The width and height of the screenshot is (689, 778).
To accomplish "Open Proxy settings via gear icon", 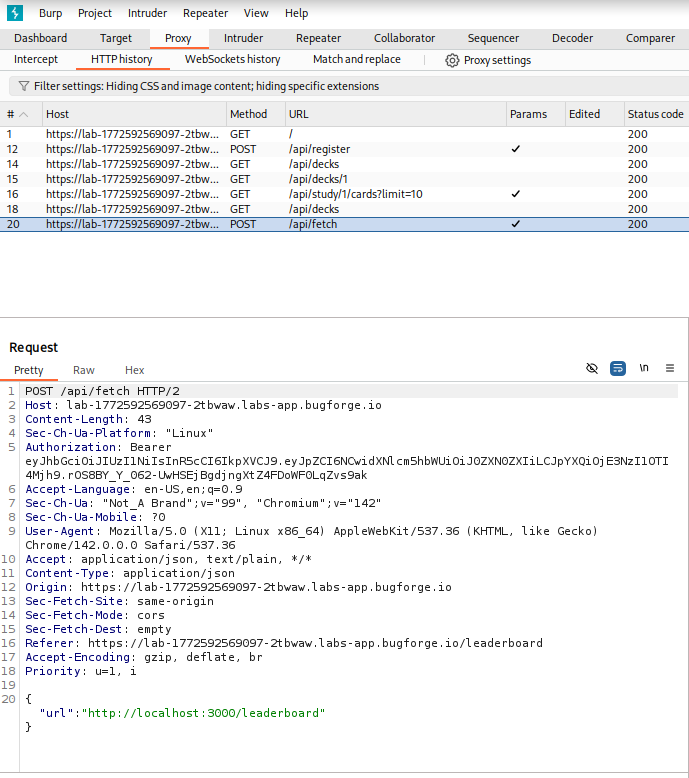I will tap(452, 60).
